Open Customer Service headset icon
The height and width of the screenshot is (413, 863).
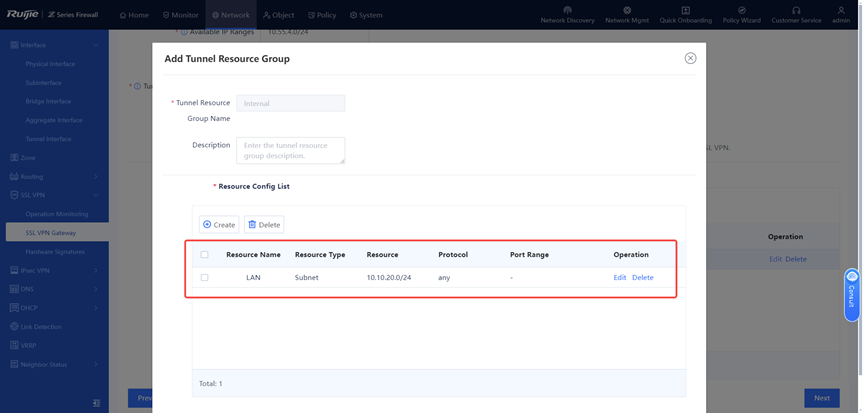coord(796,10)
